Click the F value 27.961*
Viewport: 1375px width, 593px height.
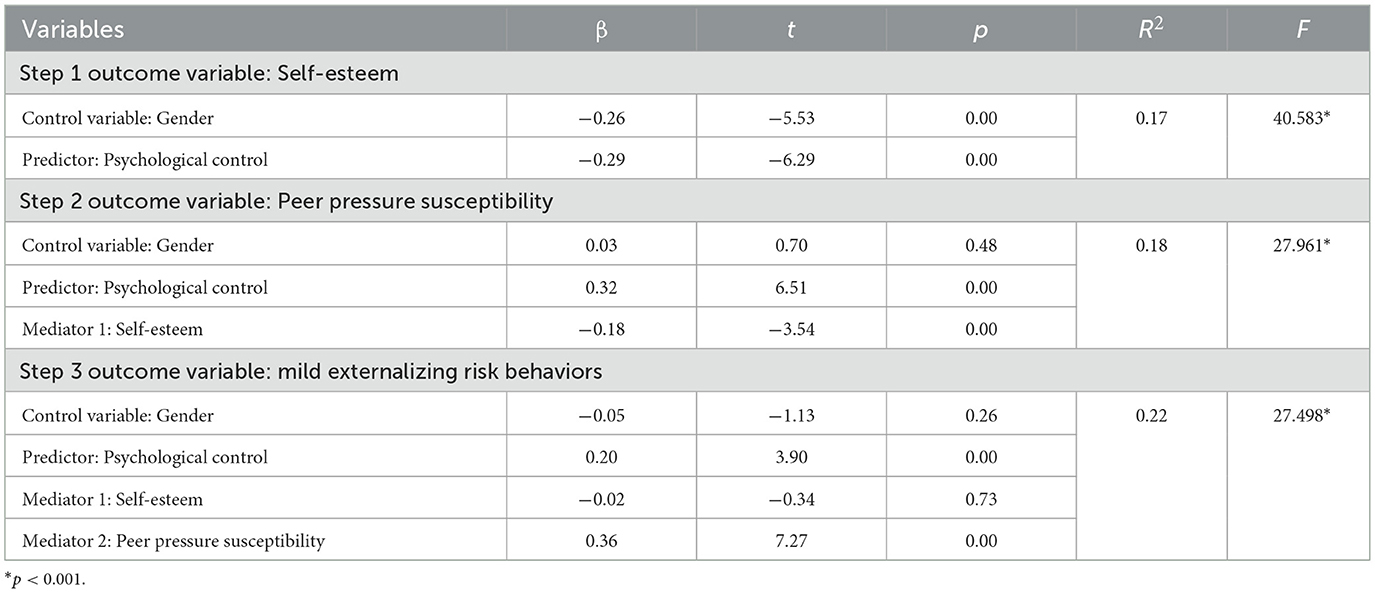(1297, 245)
